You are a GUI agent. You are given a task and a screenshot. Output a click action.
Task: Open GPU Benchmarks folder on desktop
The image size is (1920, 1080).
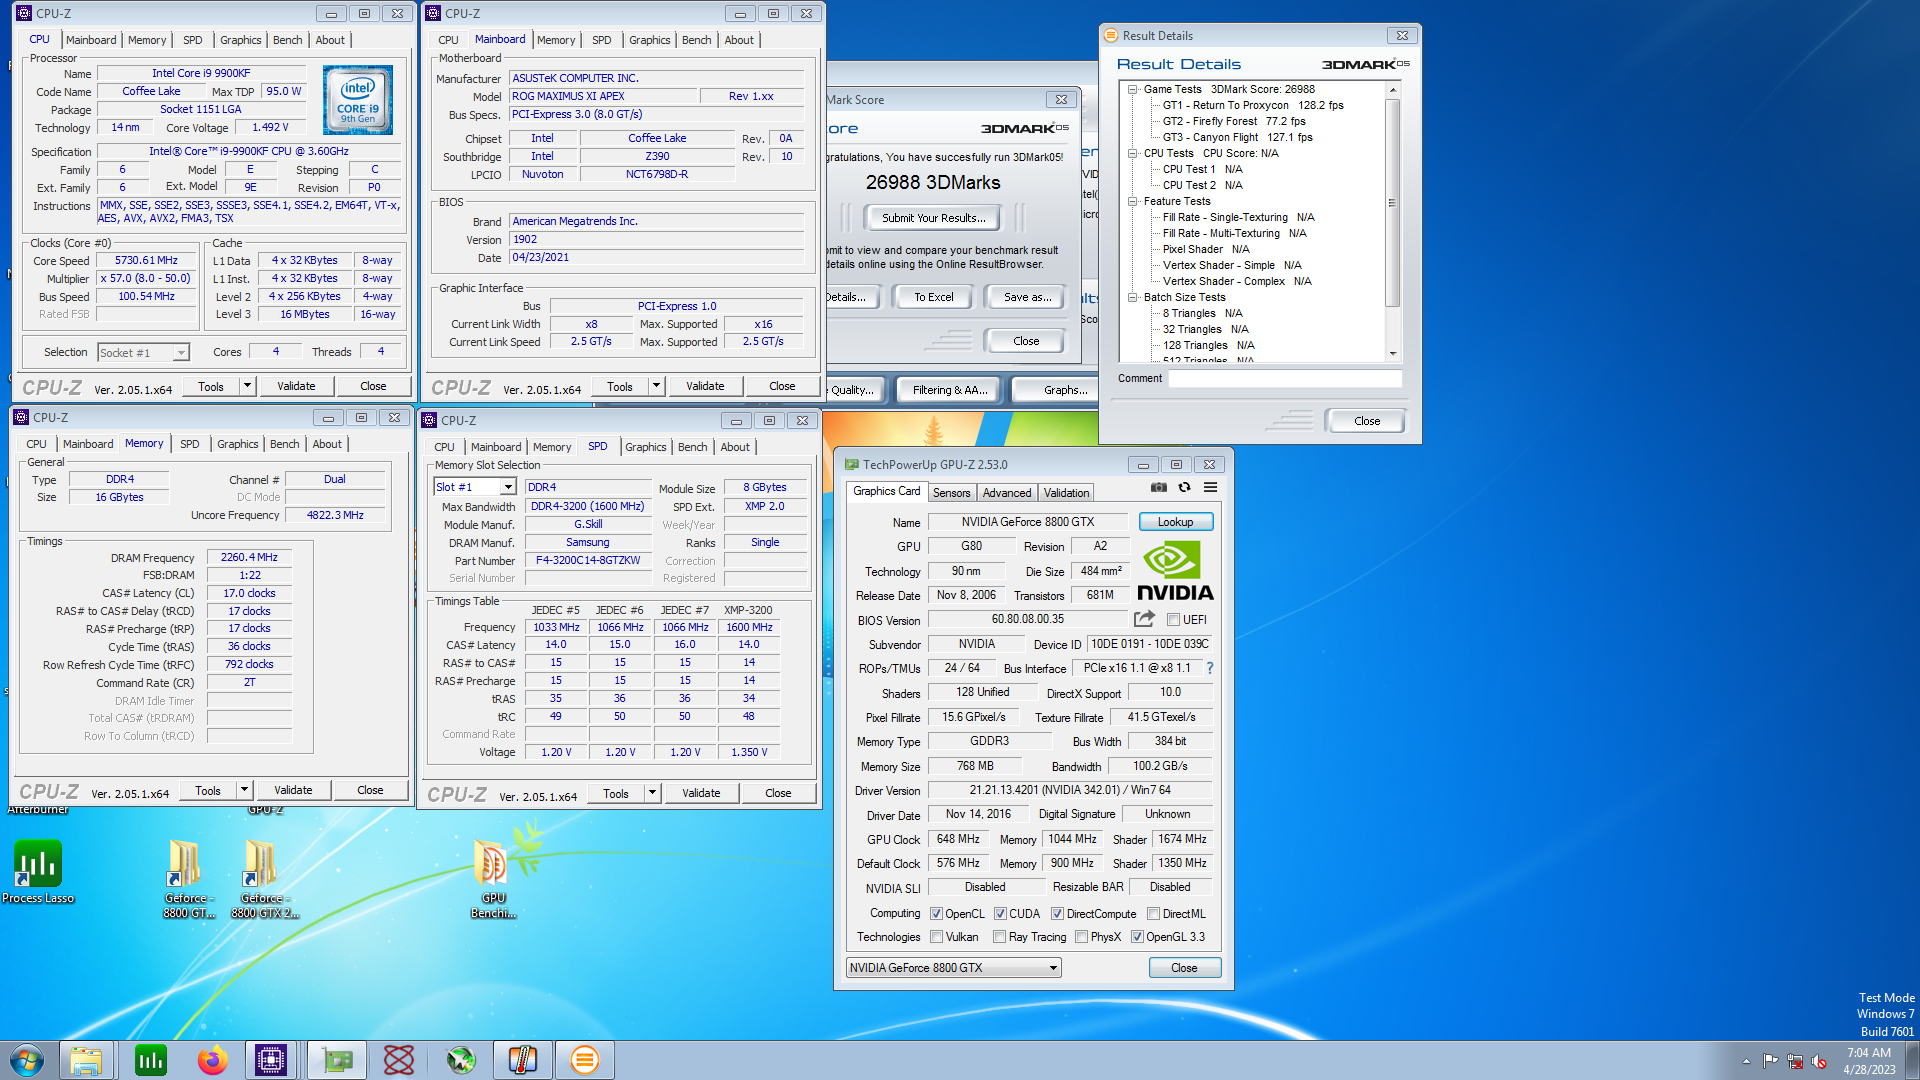coord(493,879)
